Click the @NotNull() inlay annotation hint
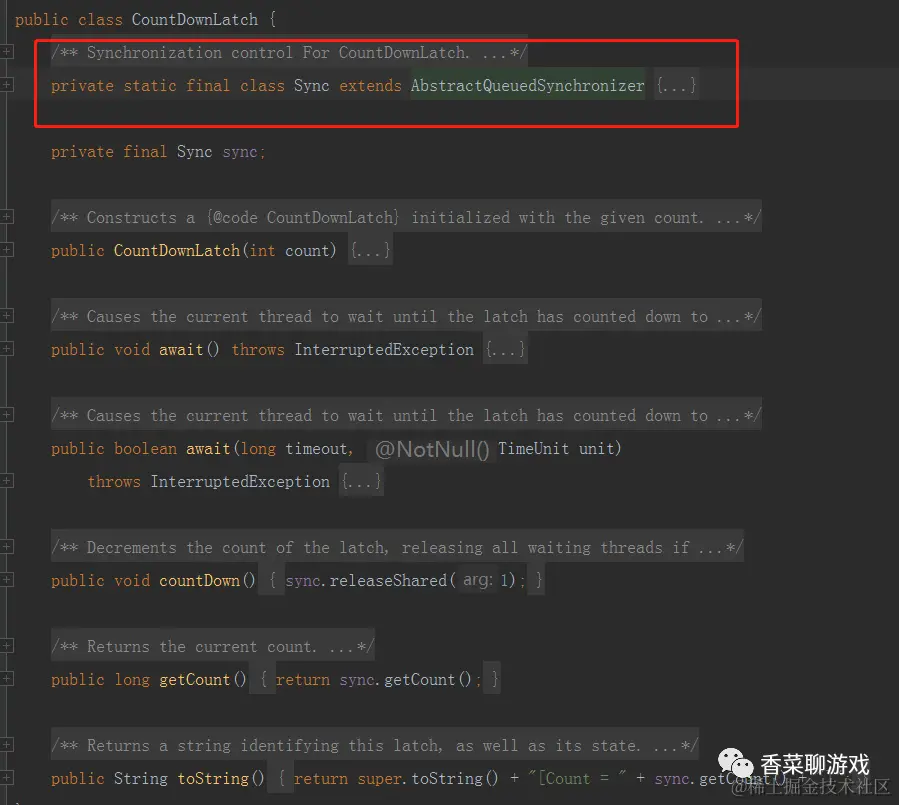The width and height of the screenshot is (899, 805). click(432, 449)
